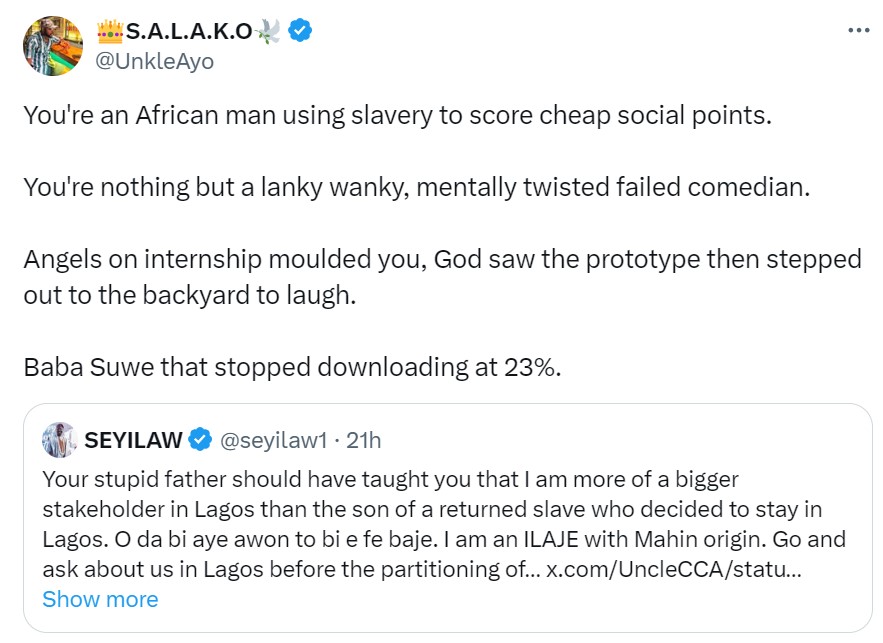Image resolution: width=883 pixels, height=643 pixels.
Task: Click SEYILAW's blue verified badge
Action: click(200, 439)
